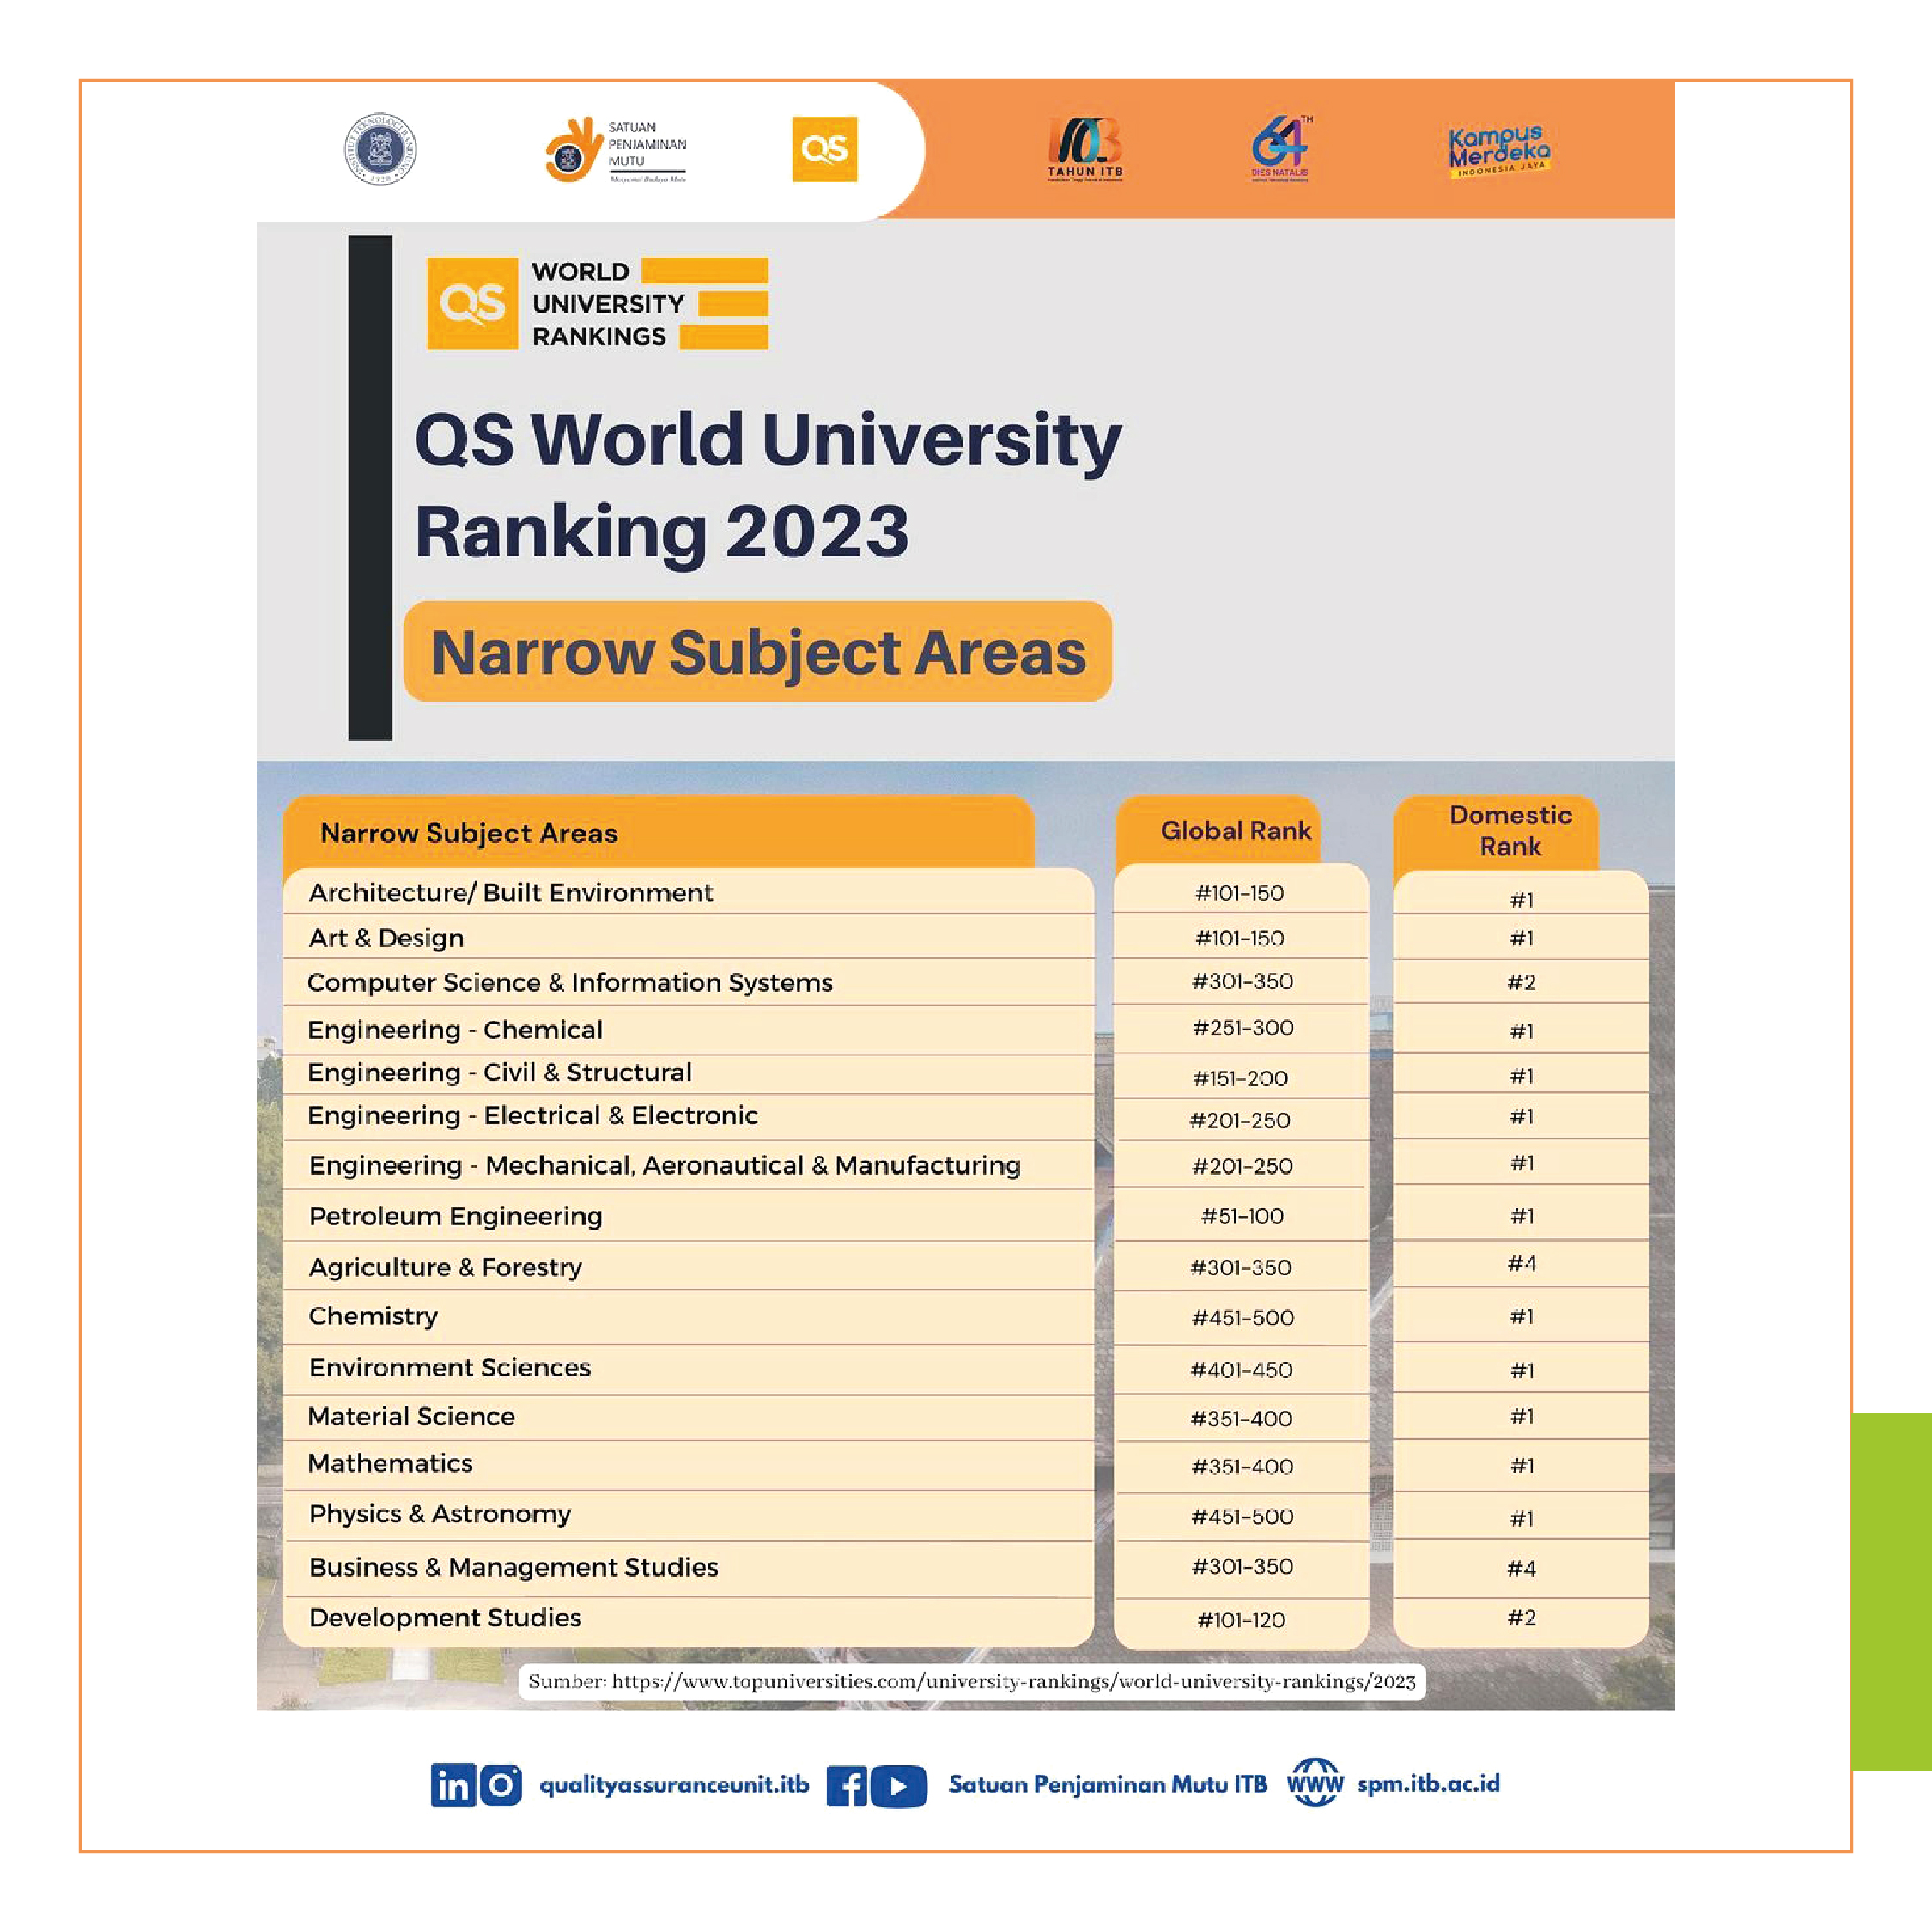Click global rank #351-400 for Material Science

(x=1241, y=1419)
